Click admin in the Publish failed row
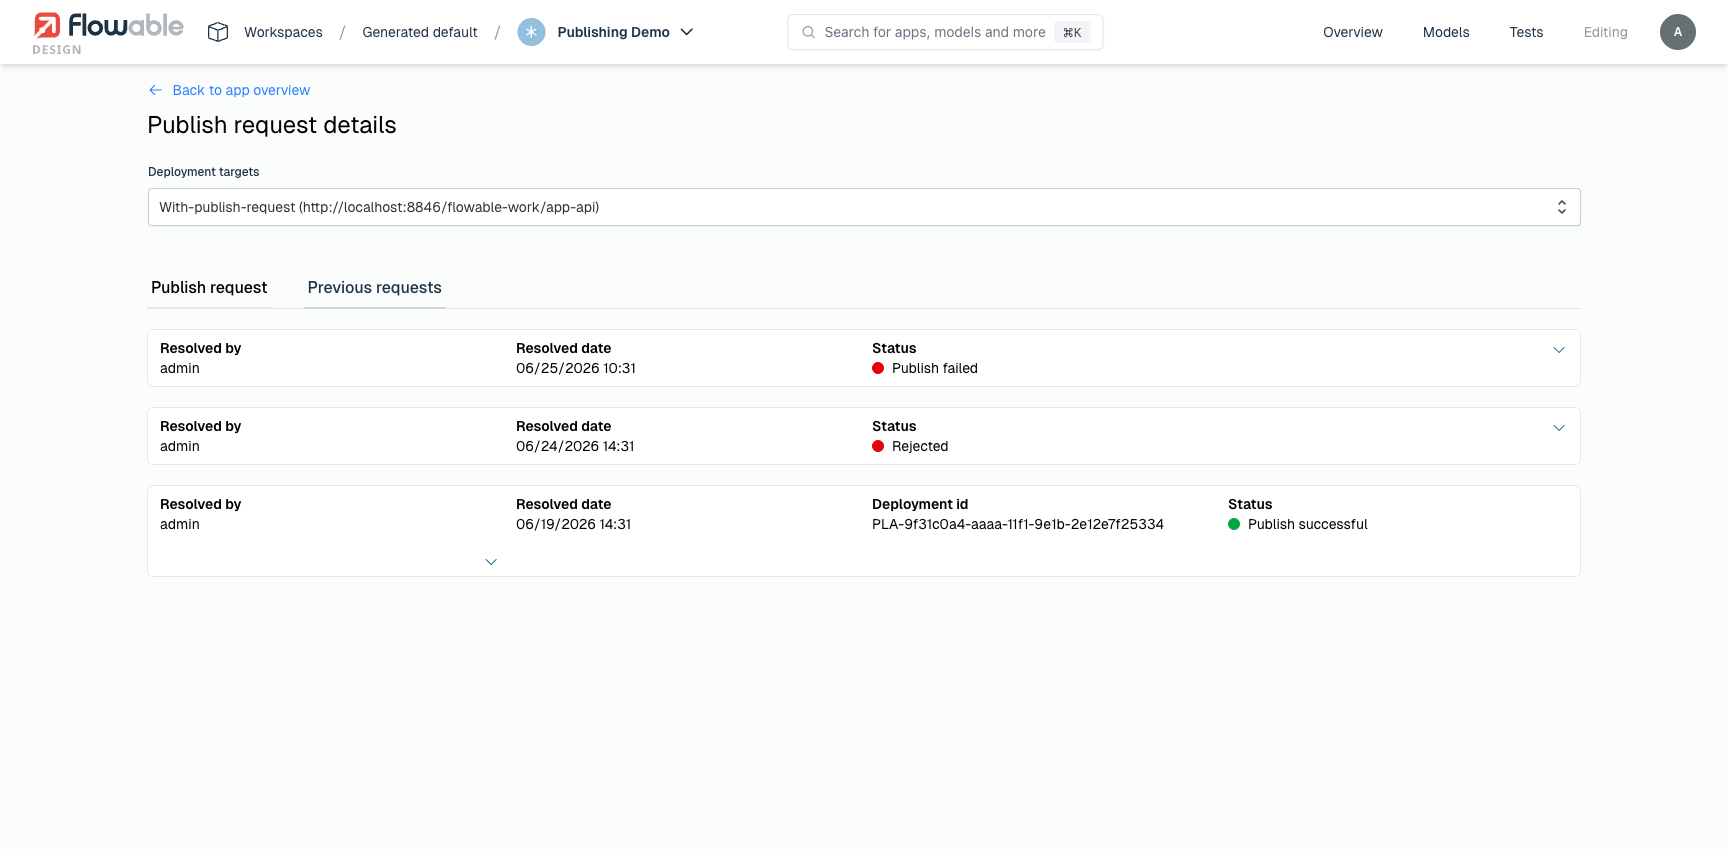The height and width of the screenshot is (849, 1728). (x=180, y=368)
